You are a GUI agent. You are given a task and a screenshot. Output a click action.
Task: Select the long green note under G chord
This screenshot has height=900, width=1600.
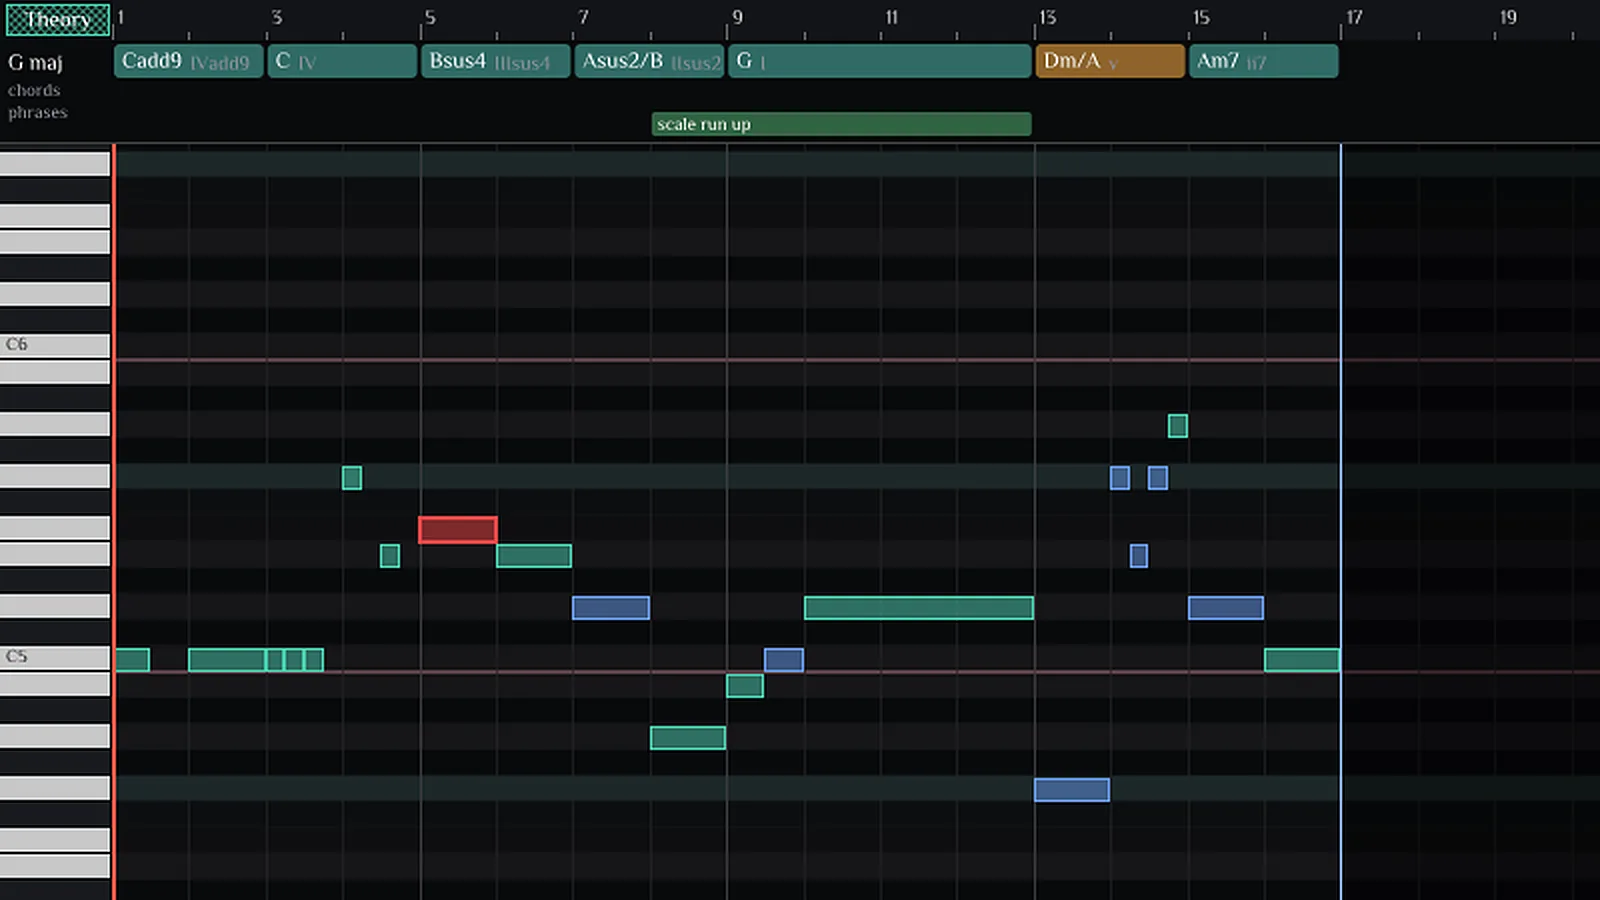[x=919, y=607]
